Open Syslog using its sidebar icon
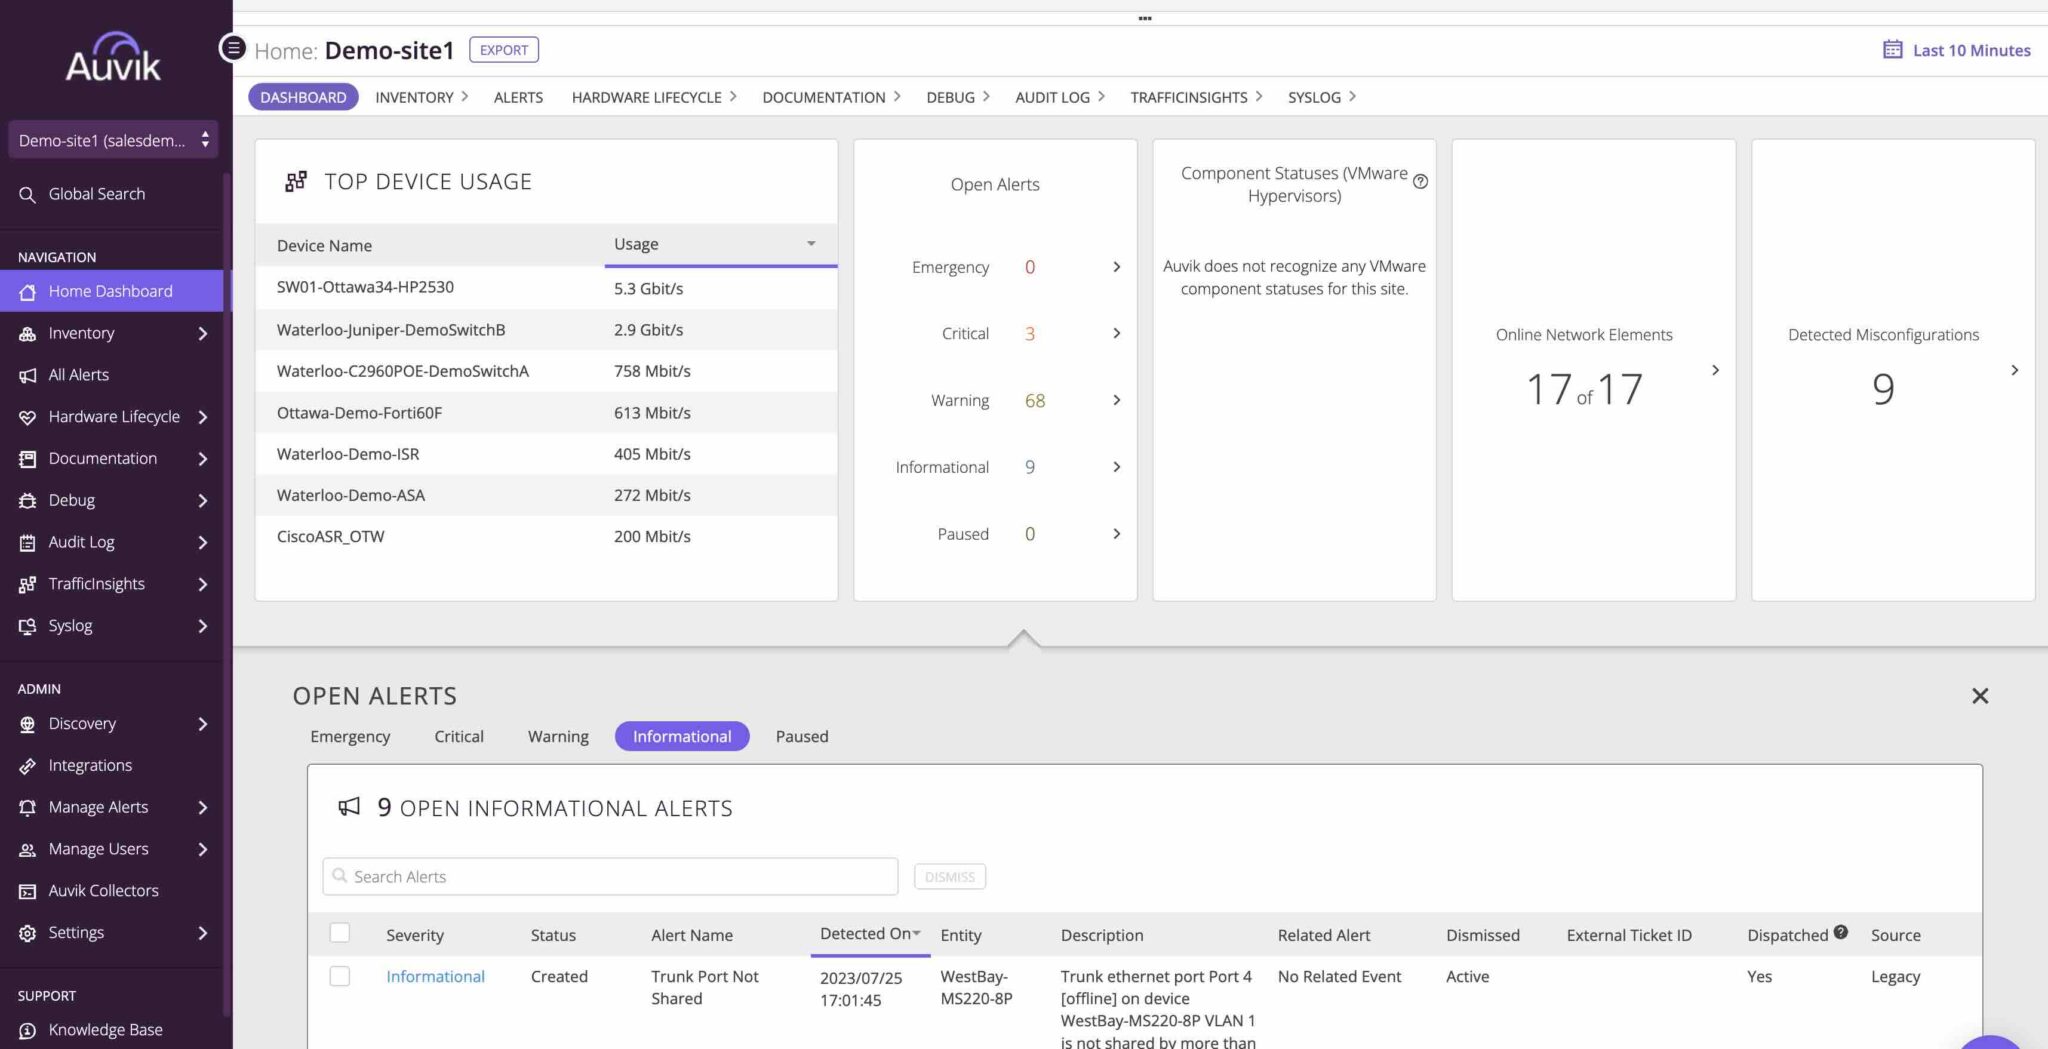 pos(27,625)
